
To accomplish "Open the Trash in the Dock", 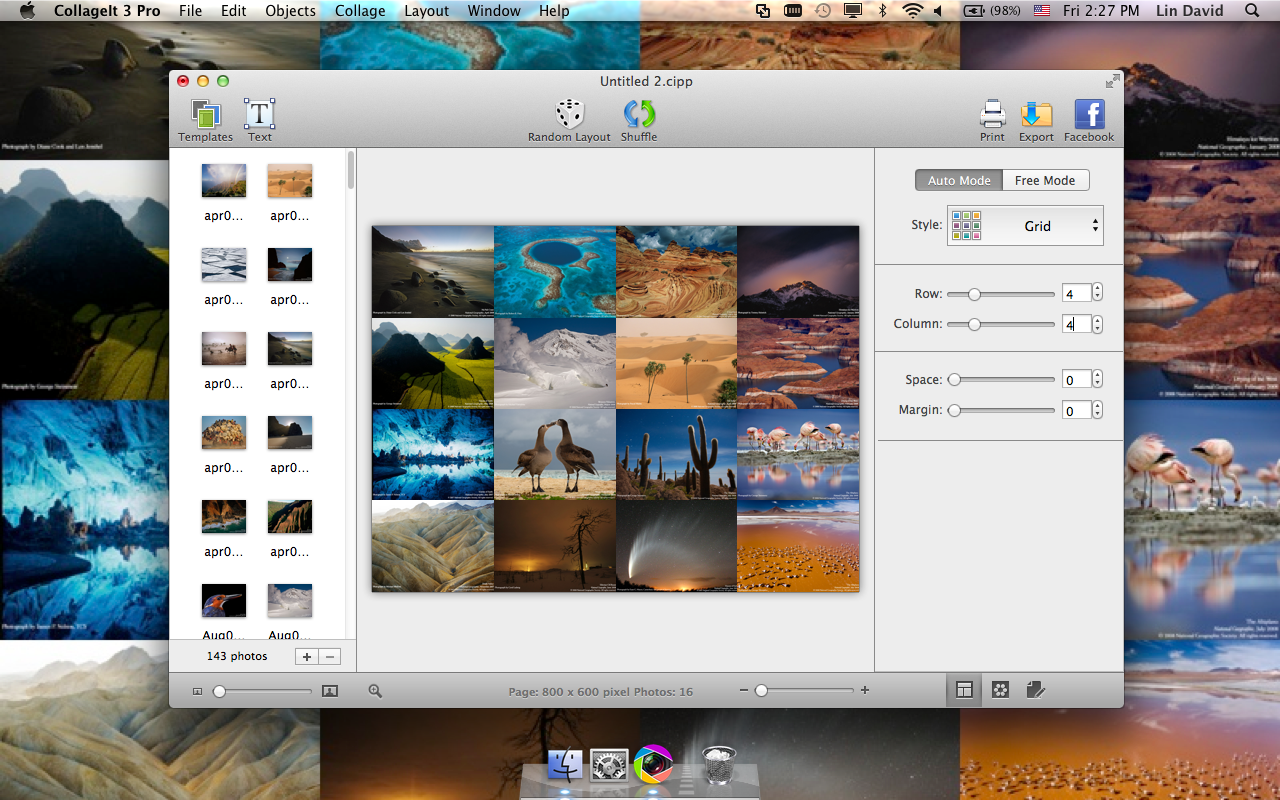I will (x=718, y=765).
